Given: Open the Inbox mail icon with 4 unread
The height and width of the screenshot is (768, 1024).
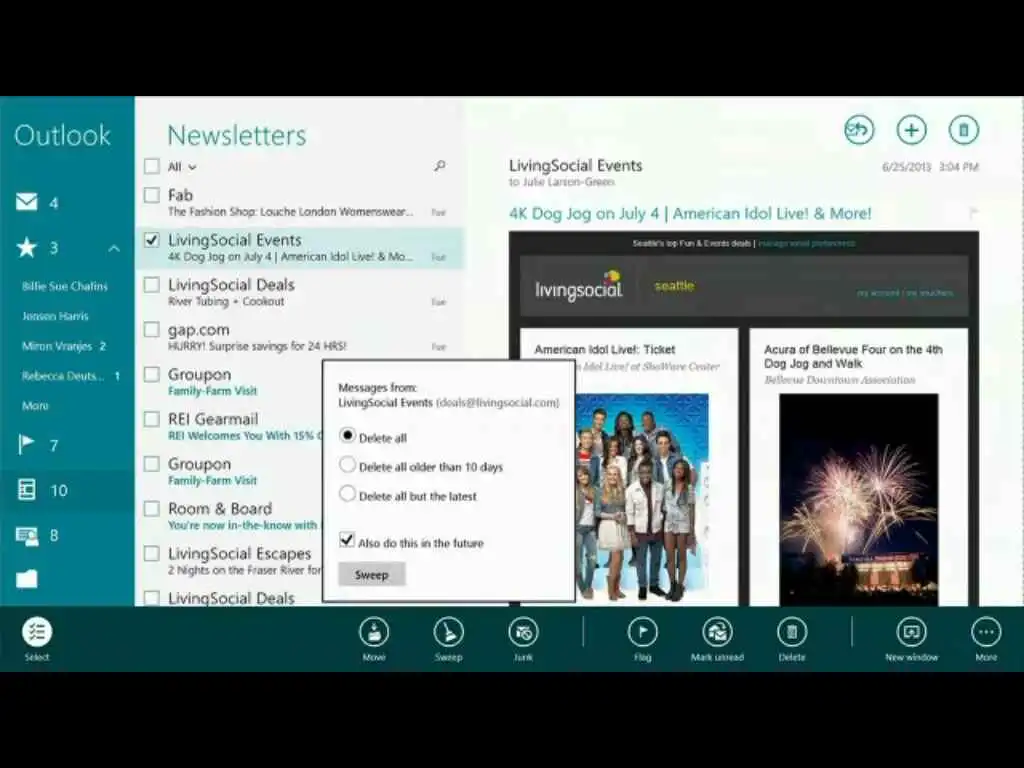Looking at the screenshot, I should 27,202.
